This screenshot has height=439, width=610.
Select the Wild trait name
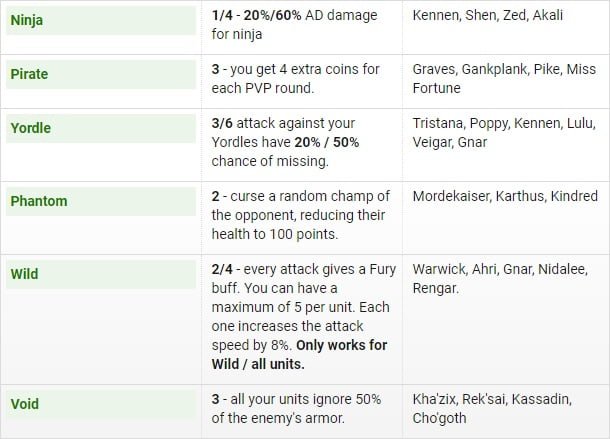tap(24, 273)
